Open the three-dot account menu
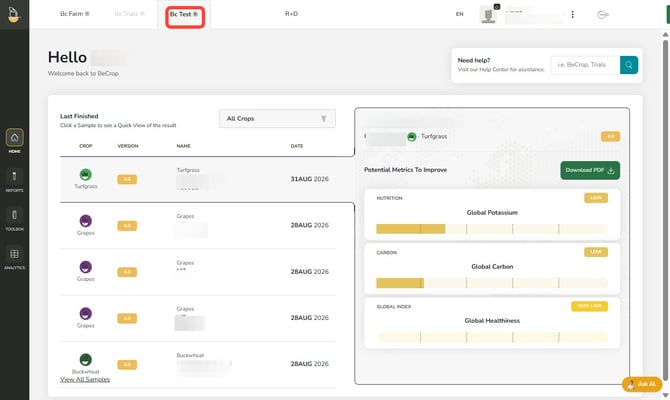 pos(573,15)
